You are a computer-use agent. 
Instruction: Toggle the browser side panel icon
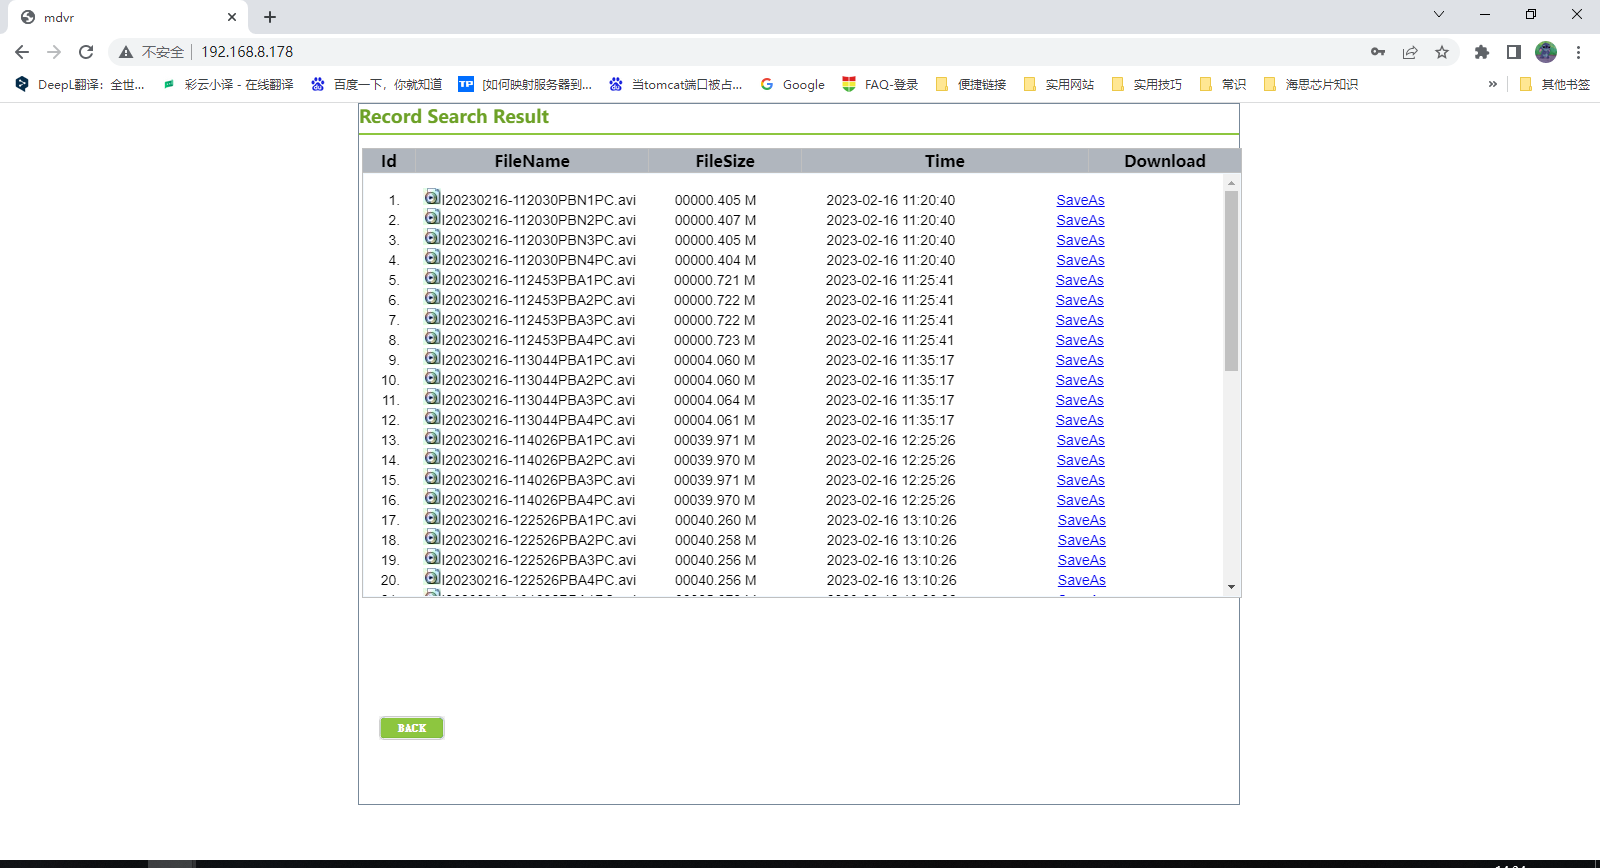1514,52
